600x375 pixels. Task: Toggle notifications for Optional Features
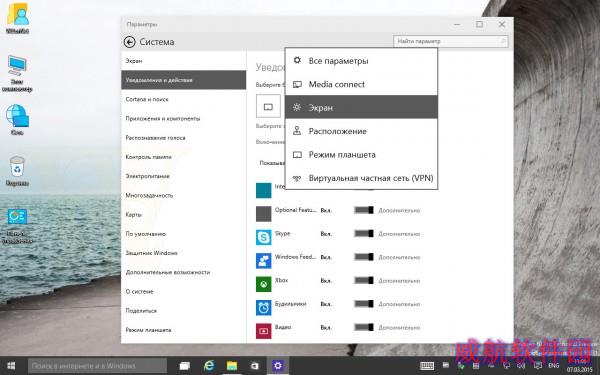[364, 210]
